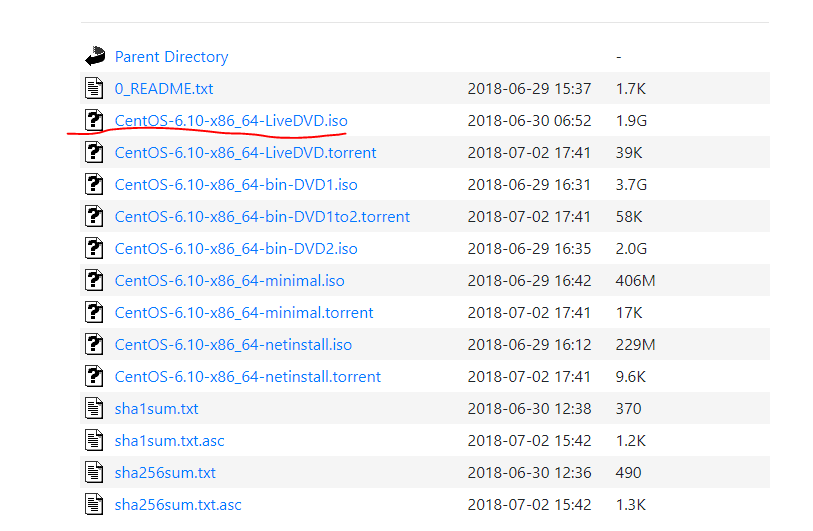This screenshot has width=813, height=531.
Task: Click the date 2018-06-29 16:31
Action: pos(529,185)
